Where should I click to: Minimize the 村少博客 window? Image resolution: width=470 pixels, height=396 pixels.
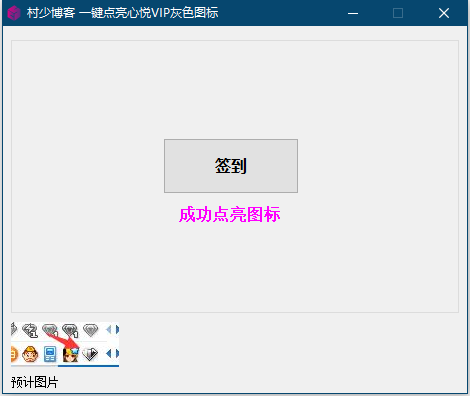353,13
